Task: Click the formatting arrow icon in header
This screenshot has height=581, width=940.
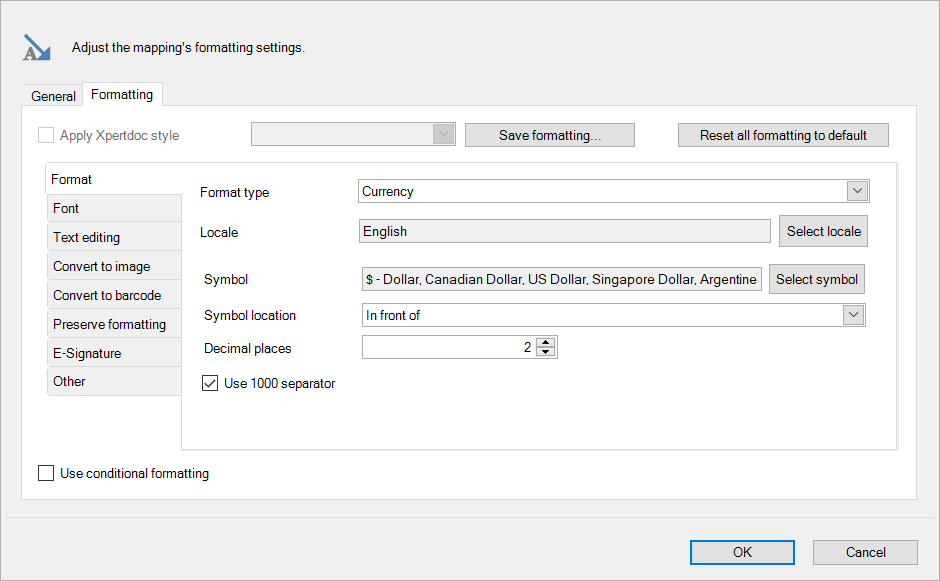Action: (37, 48)
